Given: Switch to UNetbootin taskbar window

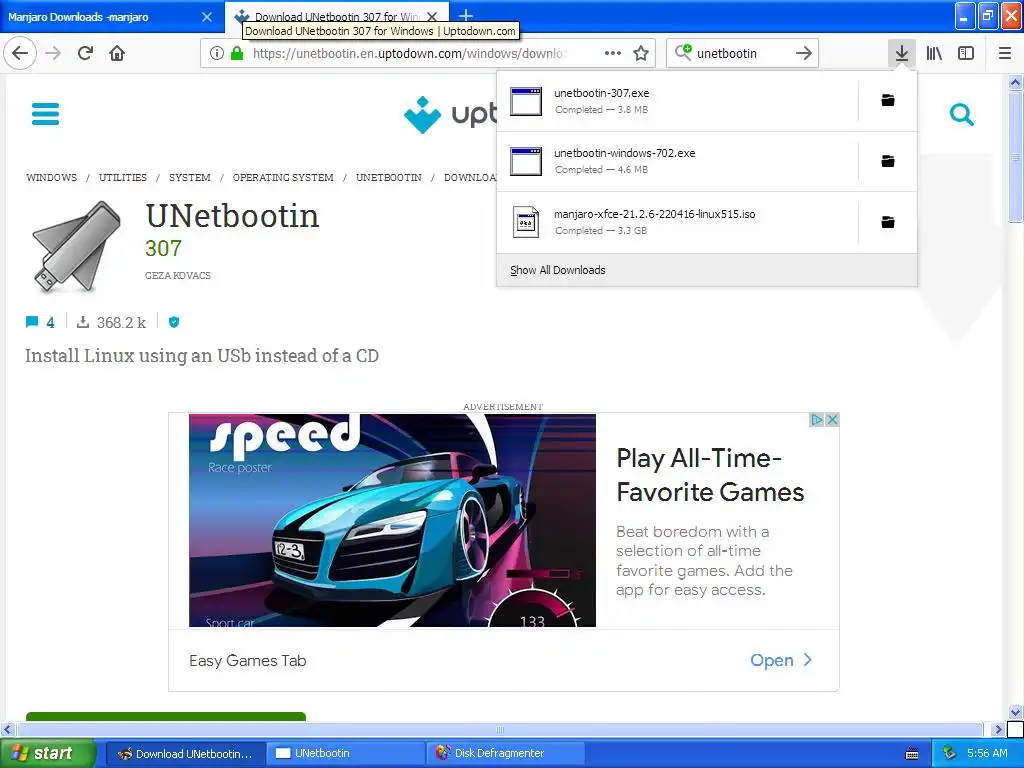Looking at the screenshot, I should [x=346, y=753].
